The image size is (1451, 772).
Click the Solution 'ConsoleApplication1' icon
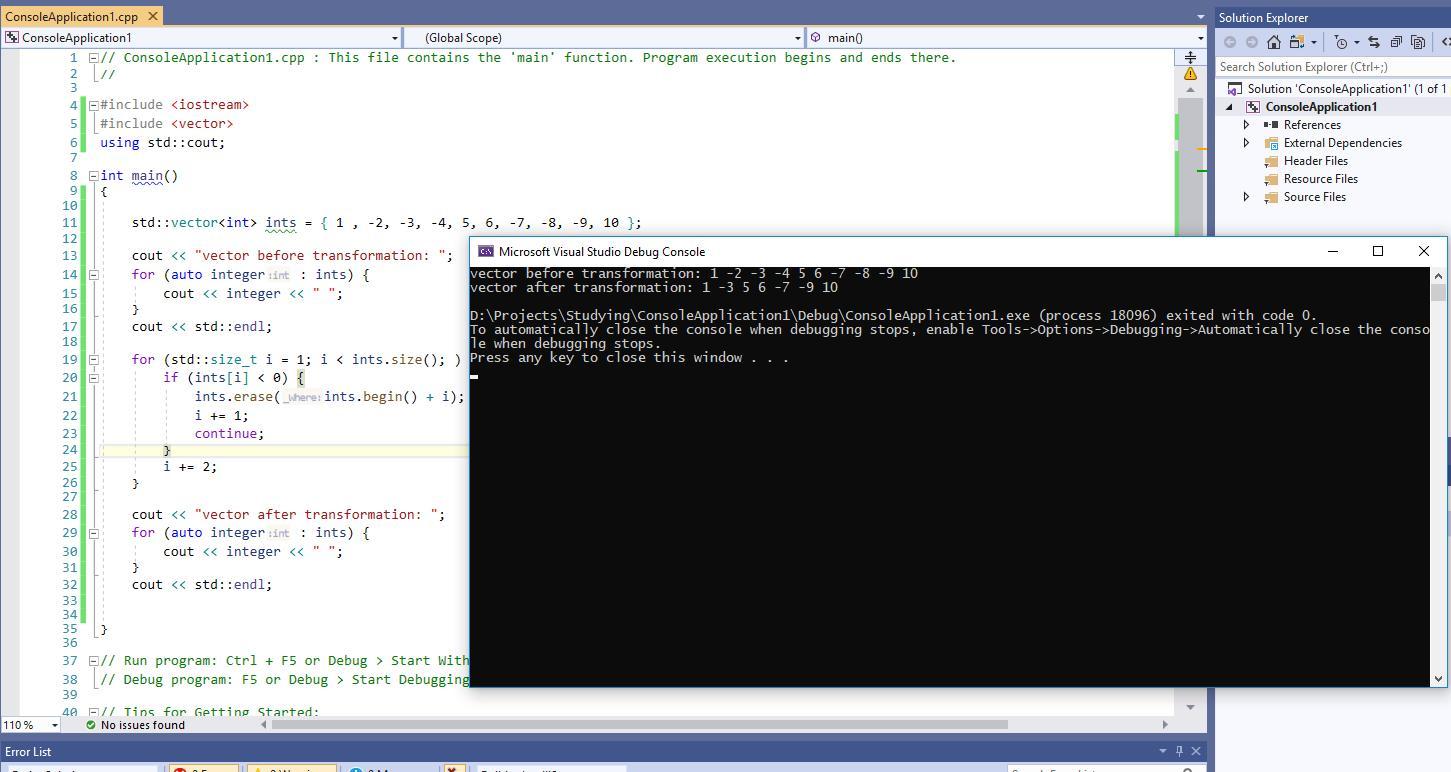[1235, 89]
